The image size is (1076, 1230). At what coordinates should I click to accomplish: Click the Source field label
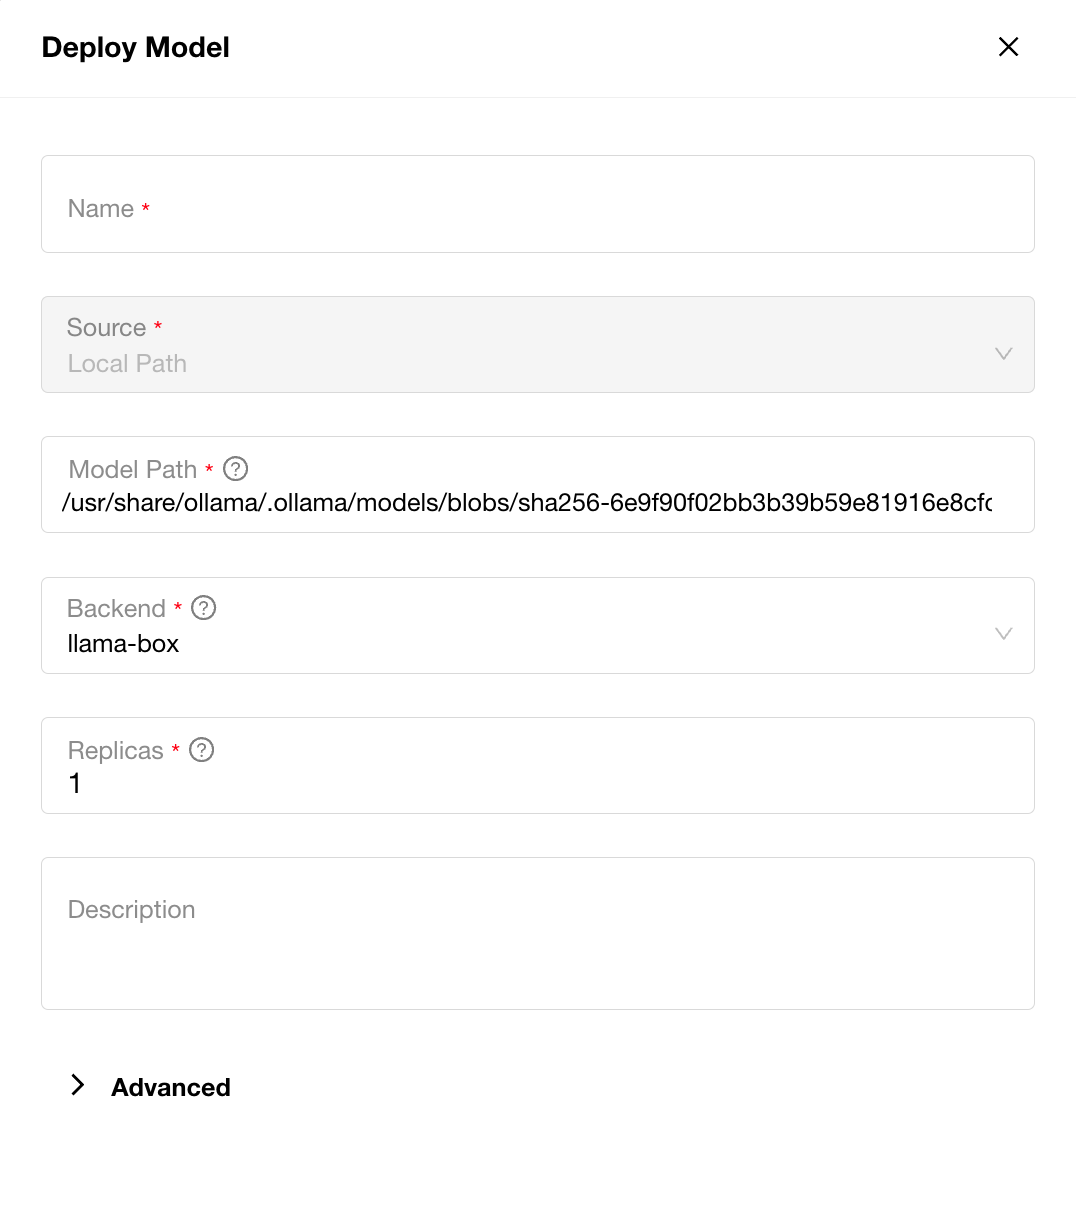(x=106, y=328)
